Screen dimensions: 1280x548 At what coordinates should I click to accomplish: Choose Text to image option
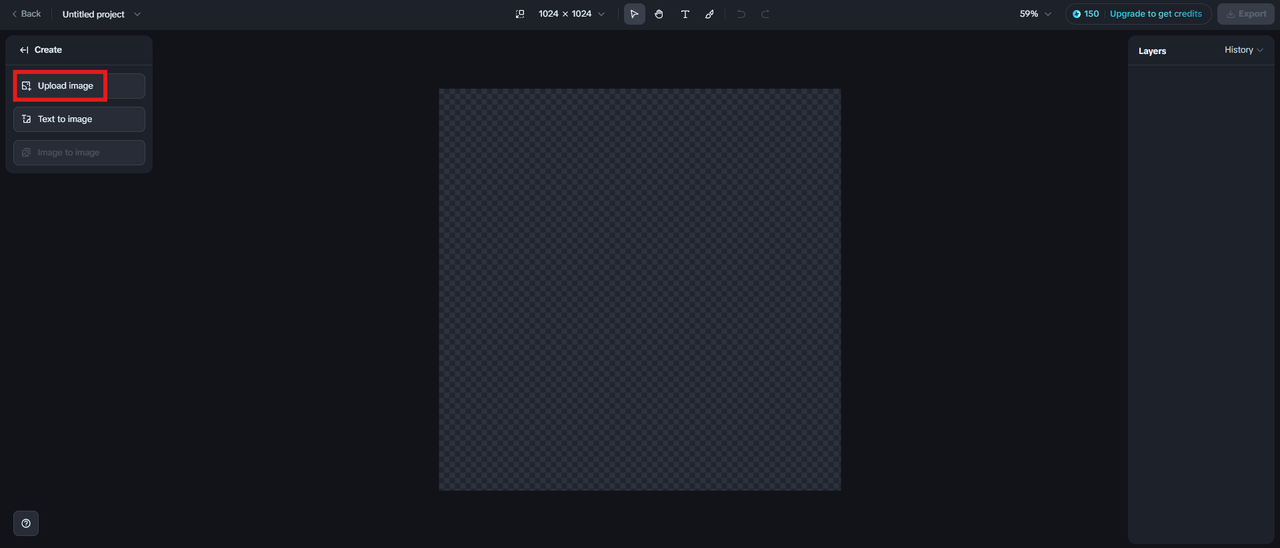click(79, 119)
